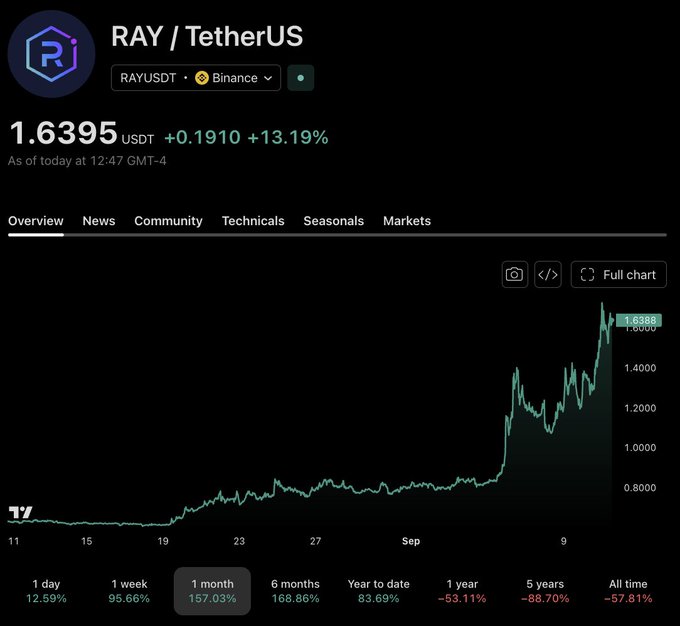Select the 1 year range
The width and height of the screenshot is (680, 626).
click(462, 591)
